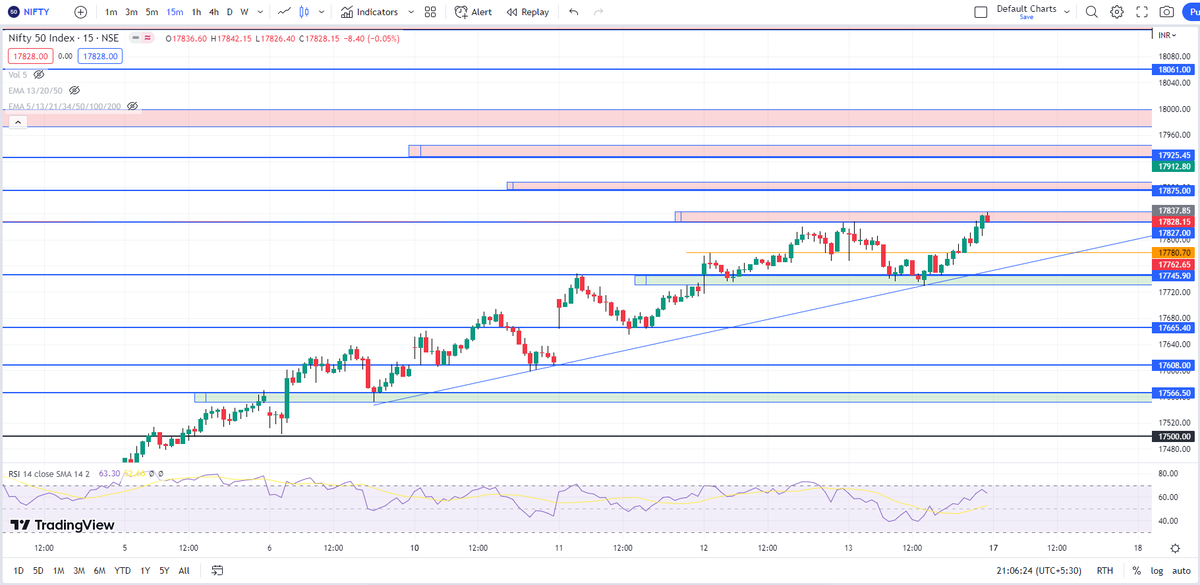
Task: Set date range to 5Y
Action: pos(164,571)
